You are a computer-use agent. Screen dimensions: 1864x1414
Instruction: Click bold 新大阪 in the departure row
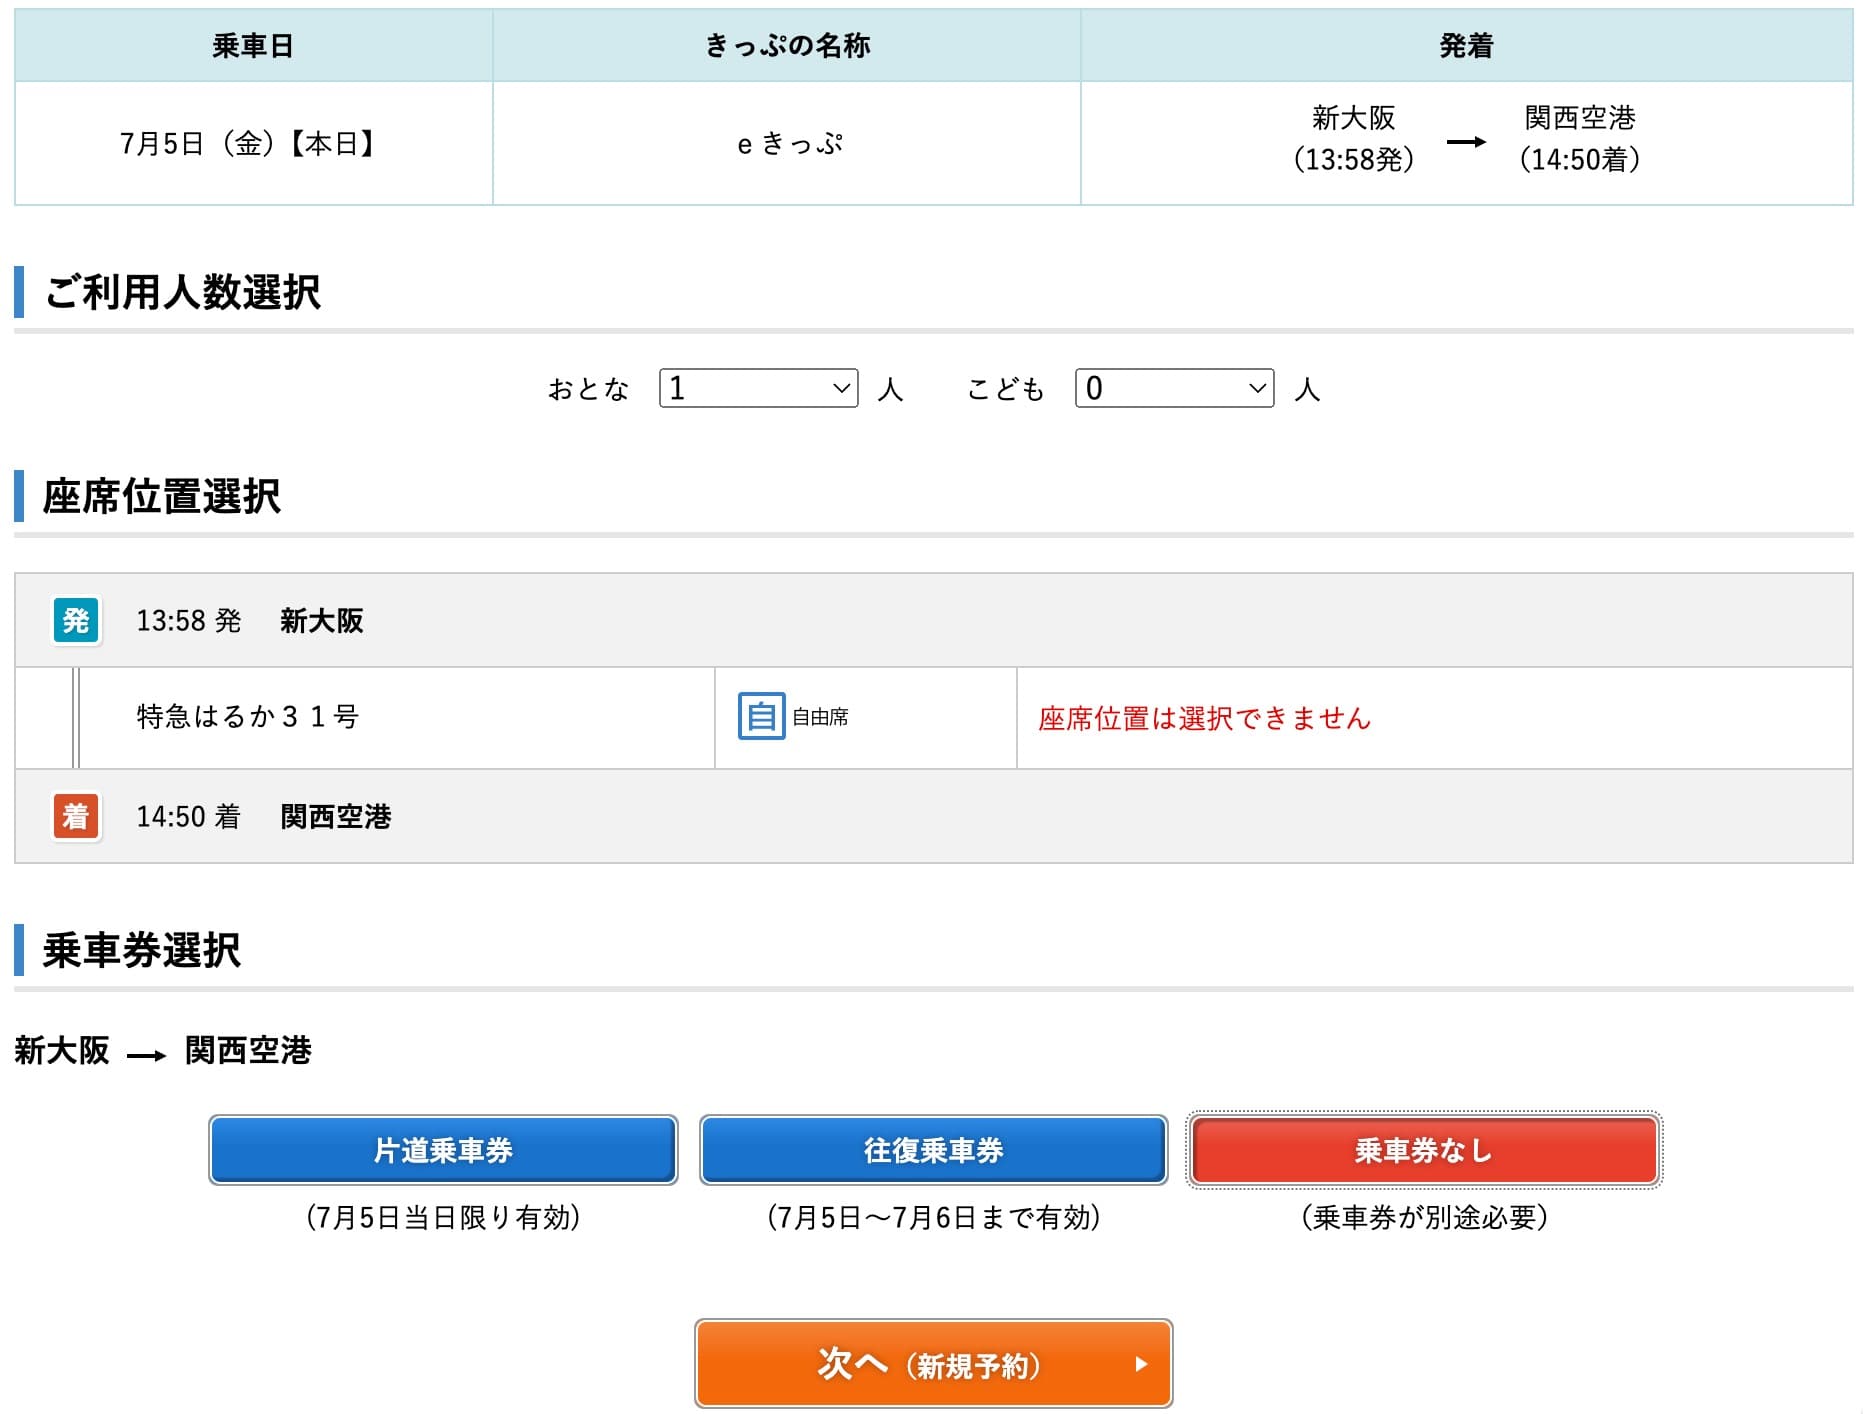click(x=322, y=621)
